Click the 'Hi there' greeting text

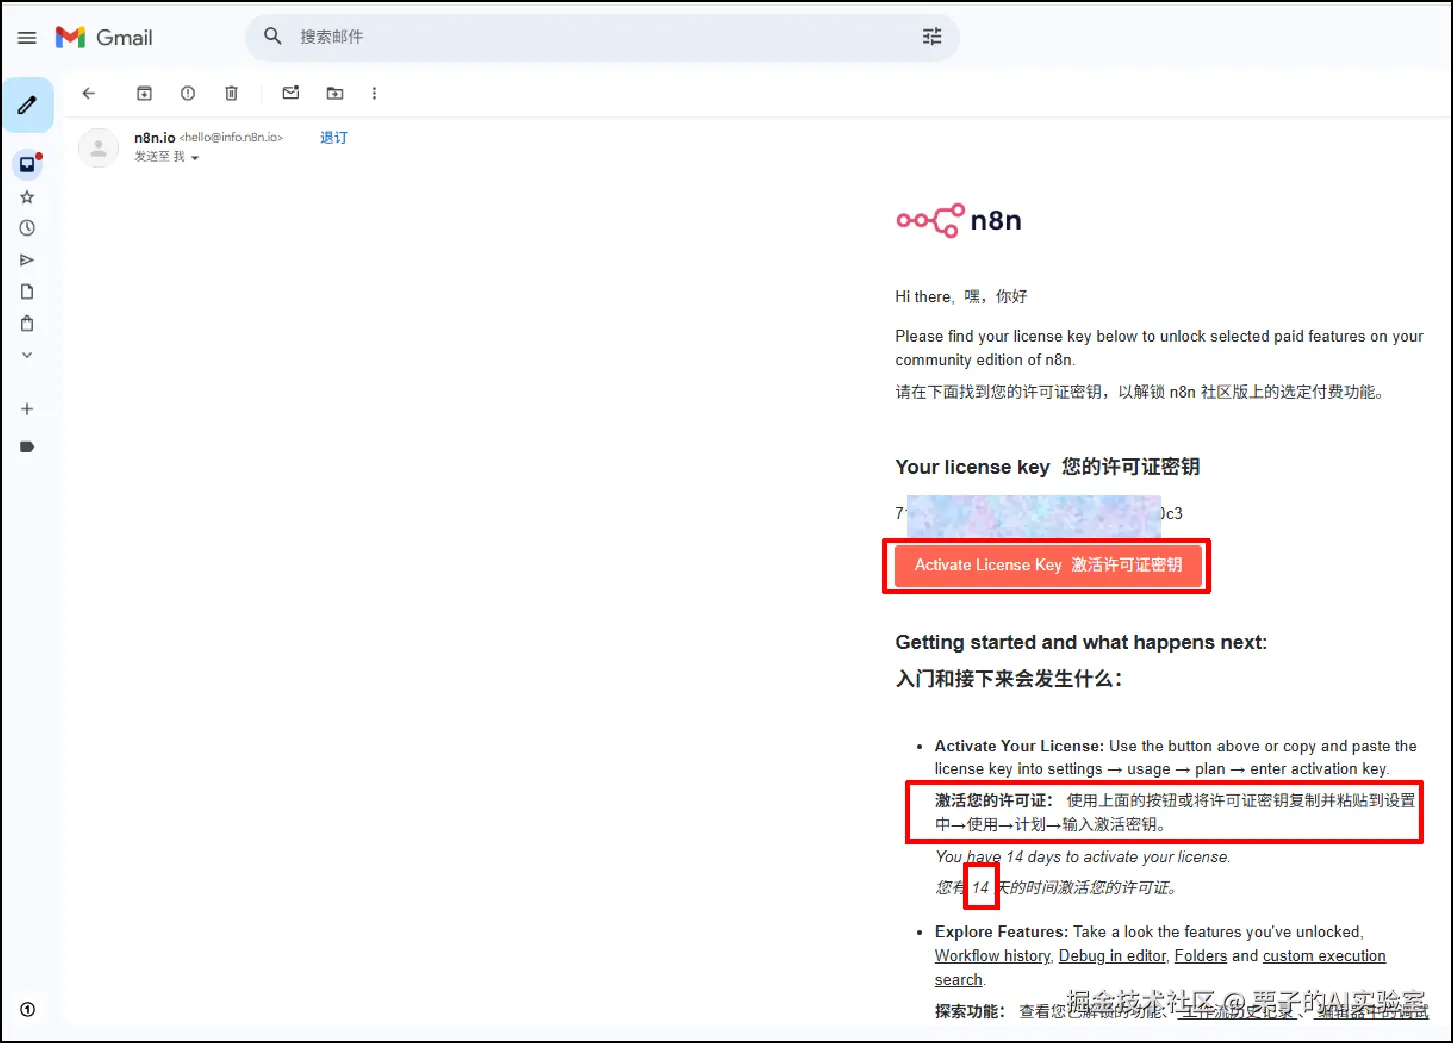(x=923, y=297)
